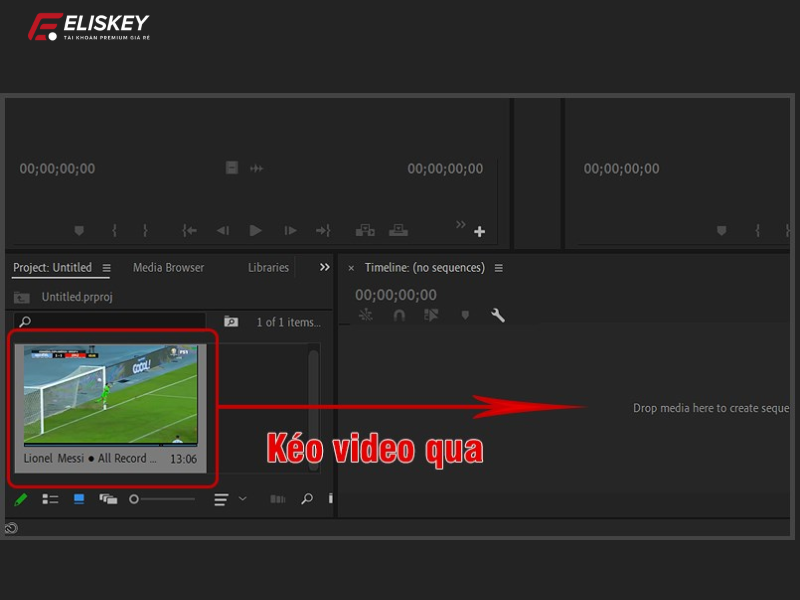Switch to the Media Browser tab
800x600 pixels.
(168, 267)
